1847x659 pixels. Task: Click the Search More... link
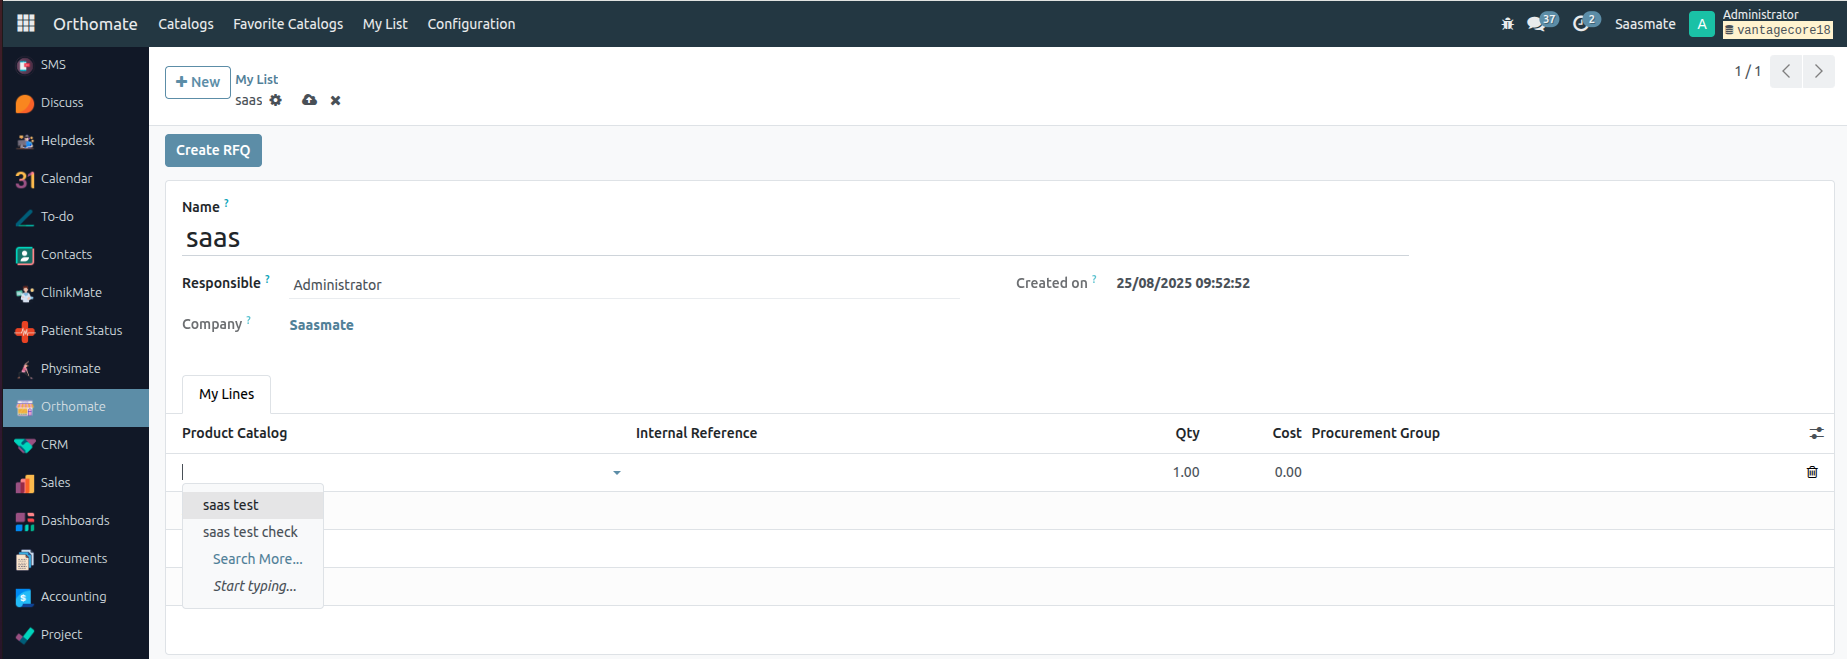257,559
